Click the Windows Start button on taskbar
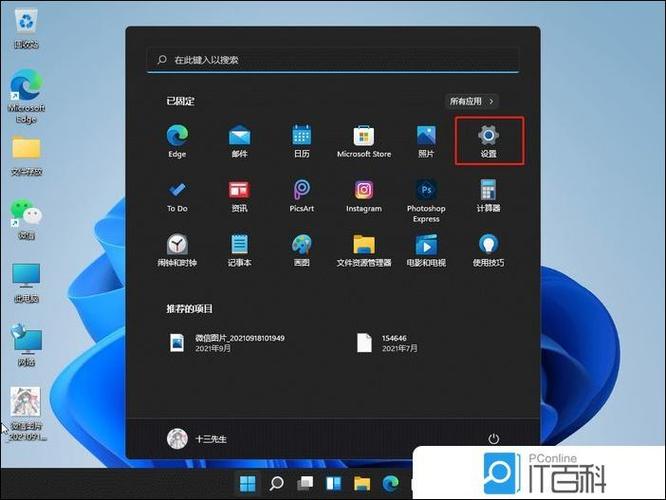 click(247, 485)
